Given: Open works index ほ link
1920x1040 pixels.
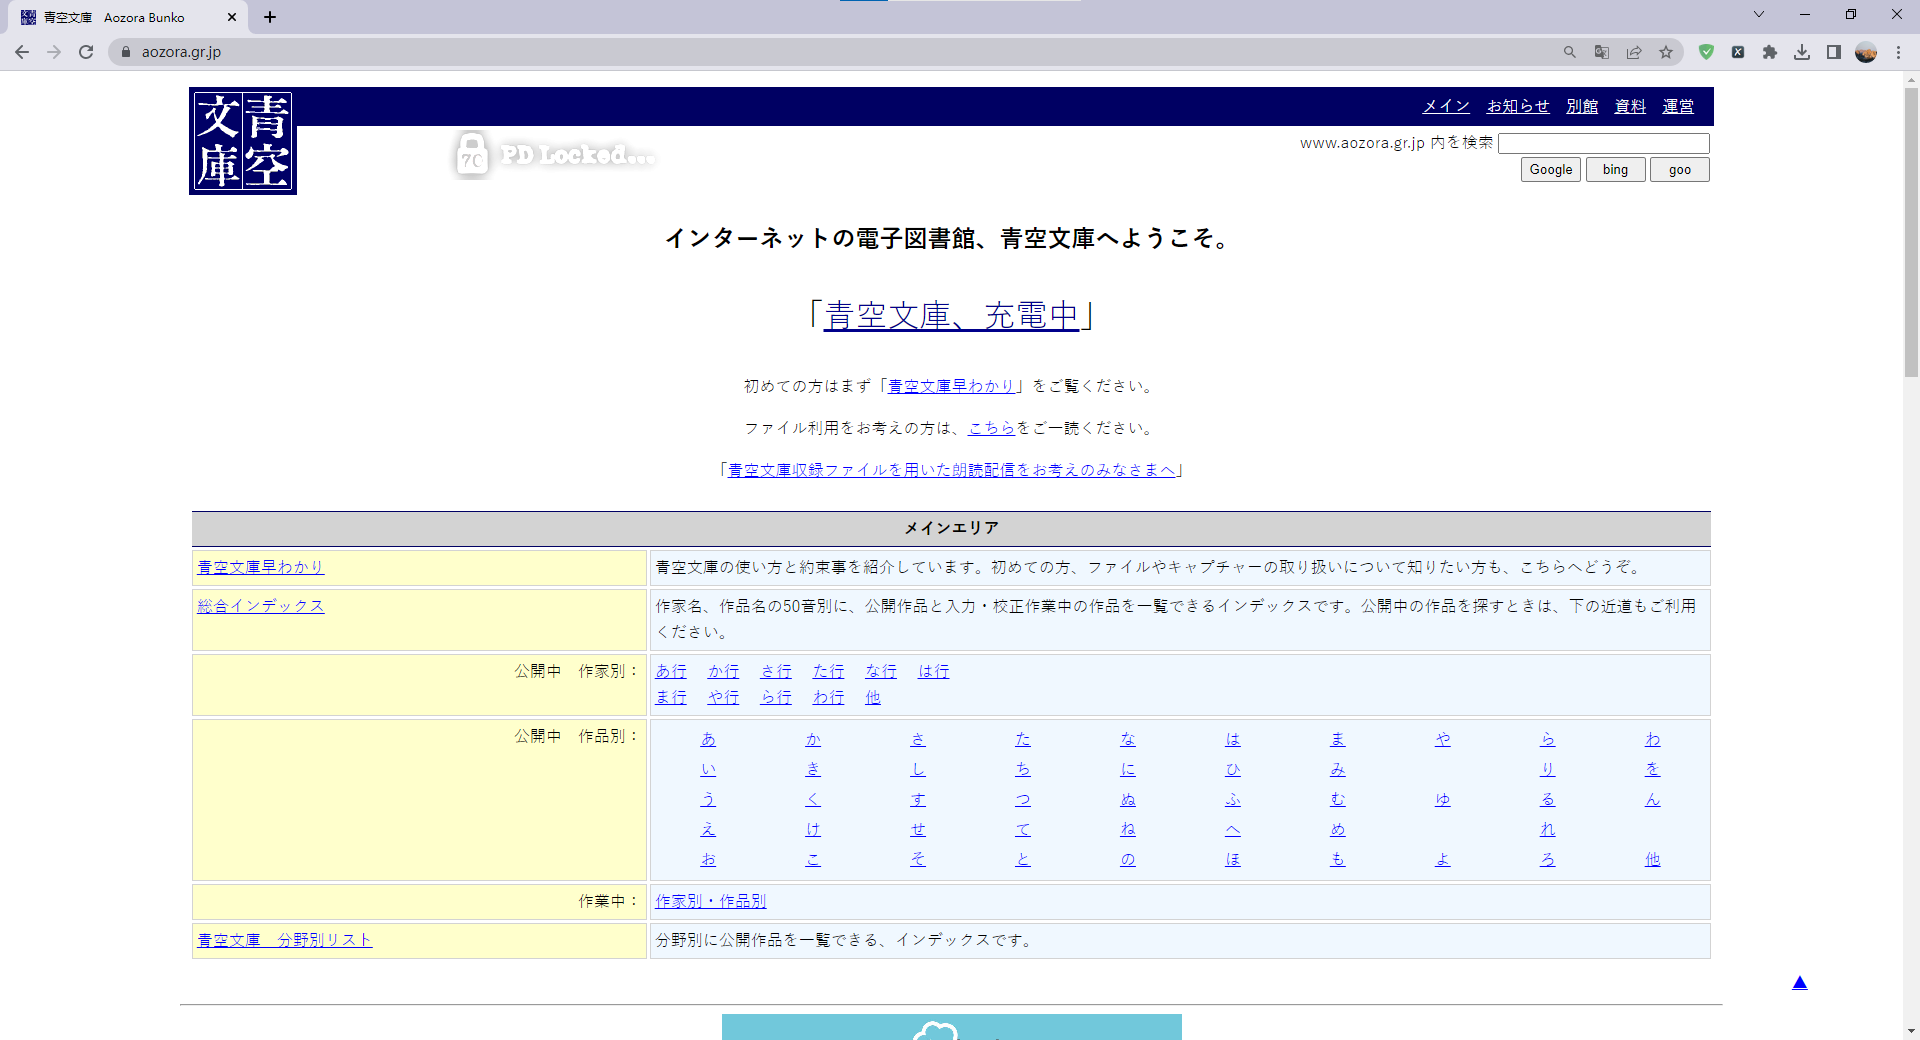Looking at the screenshot, I should coord(1233,859).
